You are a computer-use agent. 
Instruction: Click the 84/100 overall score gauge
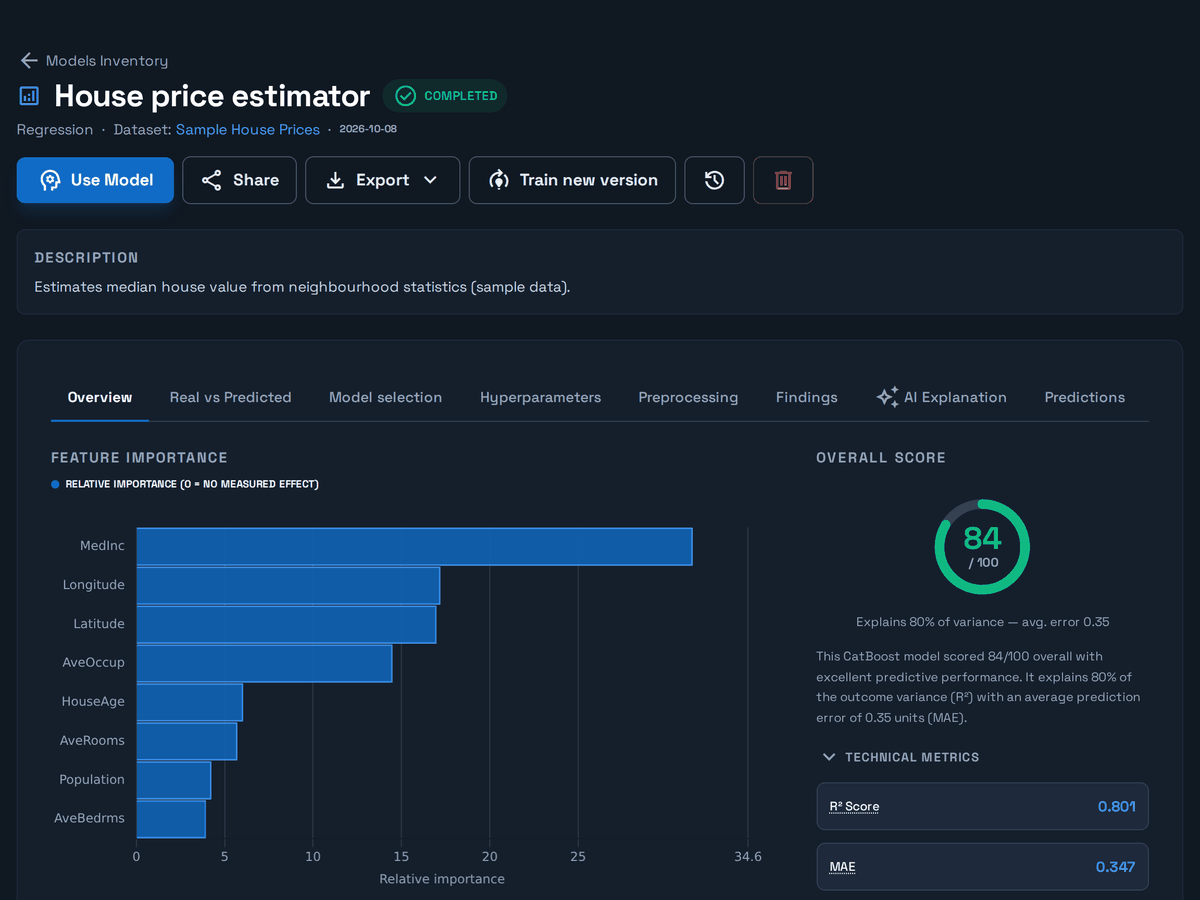pyautogui.click(x=982, y=547)
